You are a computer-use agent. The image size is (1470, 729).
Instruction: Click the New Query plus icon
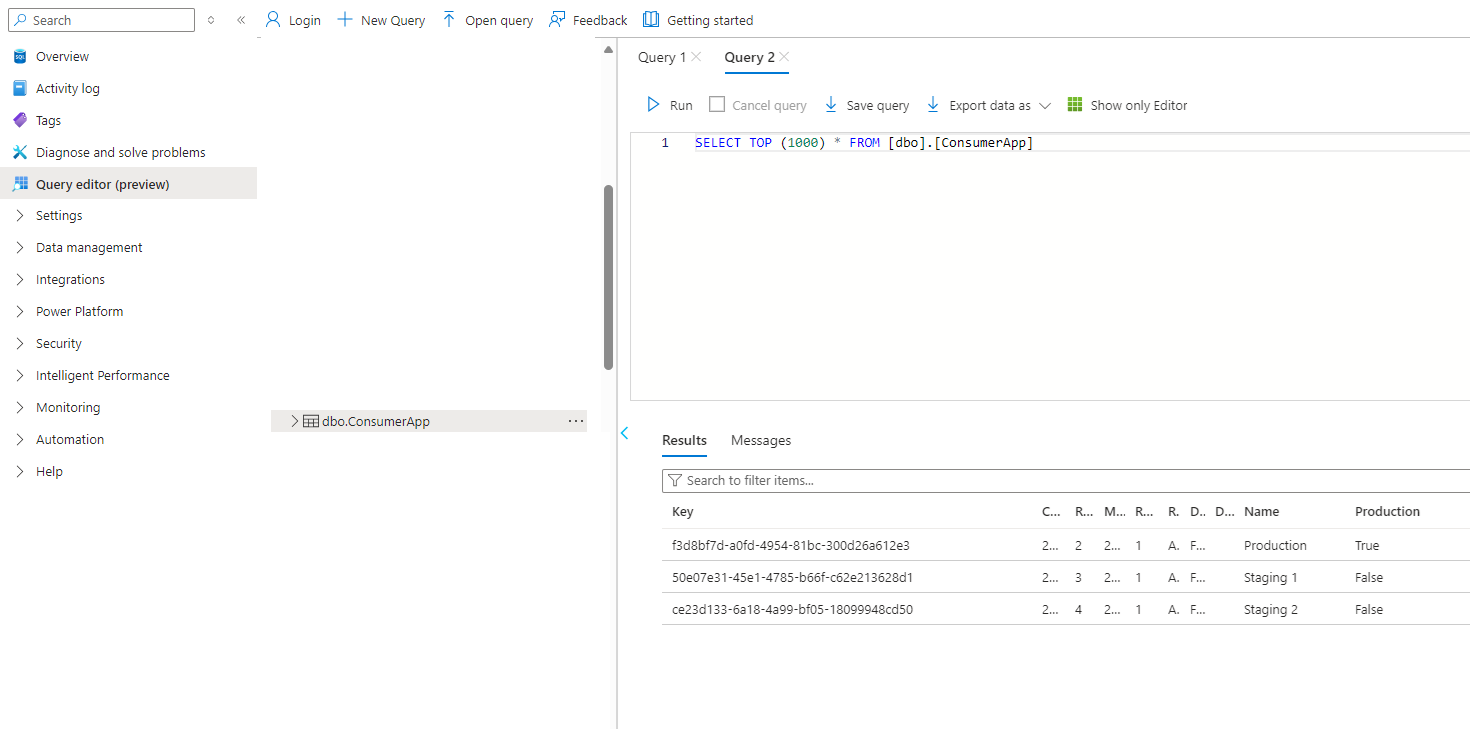345,20
